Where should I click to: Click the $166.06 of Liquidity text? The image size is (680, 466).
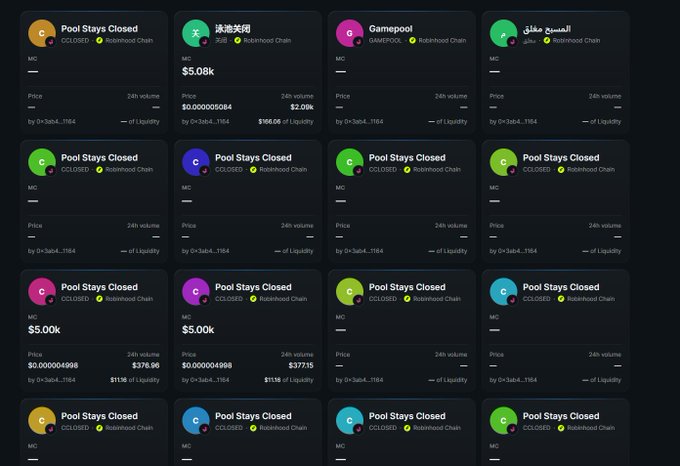pyautogui.click(x=286, y=122)
